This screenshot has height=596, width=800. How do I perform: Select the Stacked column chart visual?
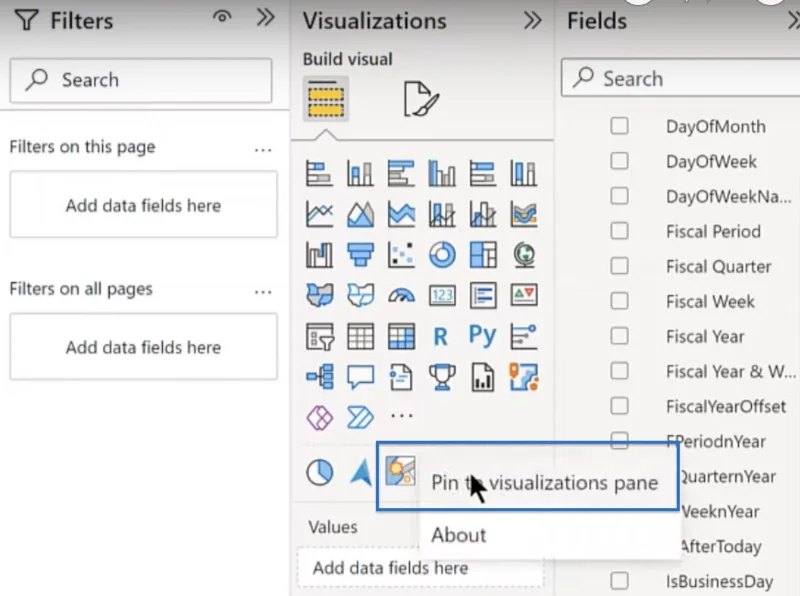coord(360,173)
